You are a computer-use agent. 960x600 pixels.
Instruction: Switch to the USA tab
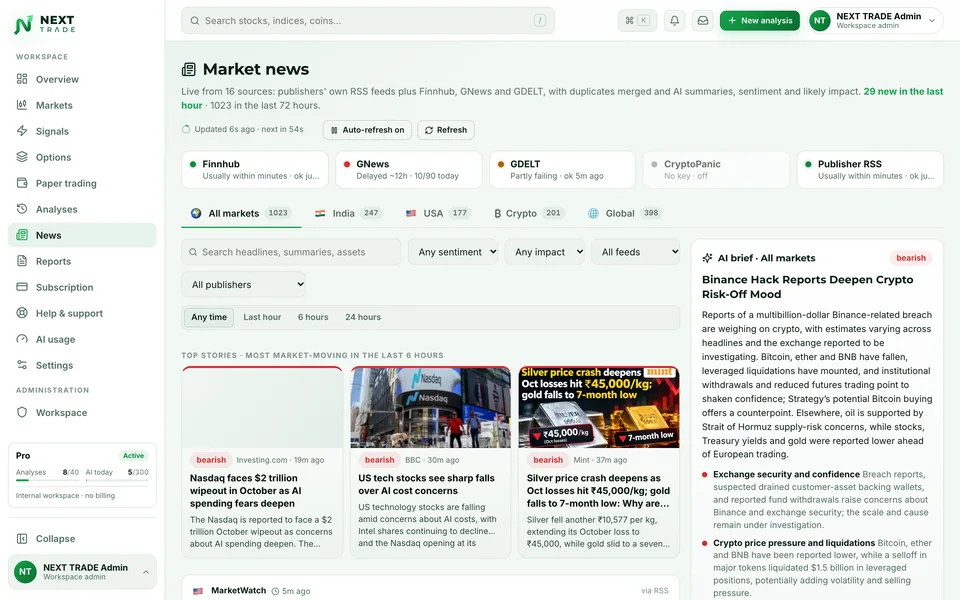pos(438,213)
